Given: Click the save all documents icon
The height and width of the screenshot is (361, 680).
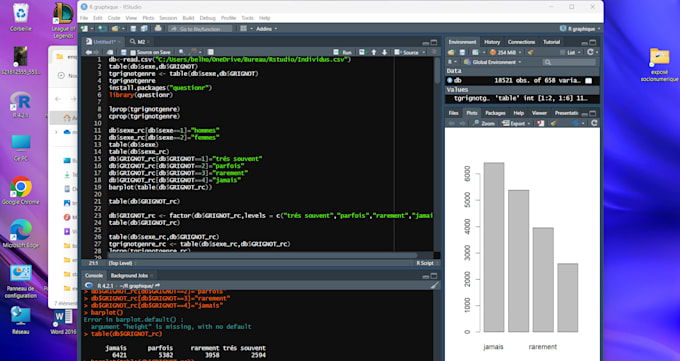Looking at the screenshot, I should click(144, 29).
